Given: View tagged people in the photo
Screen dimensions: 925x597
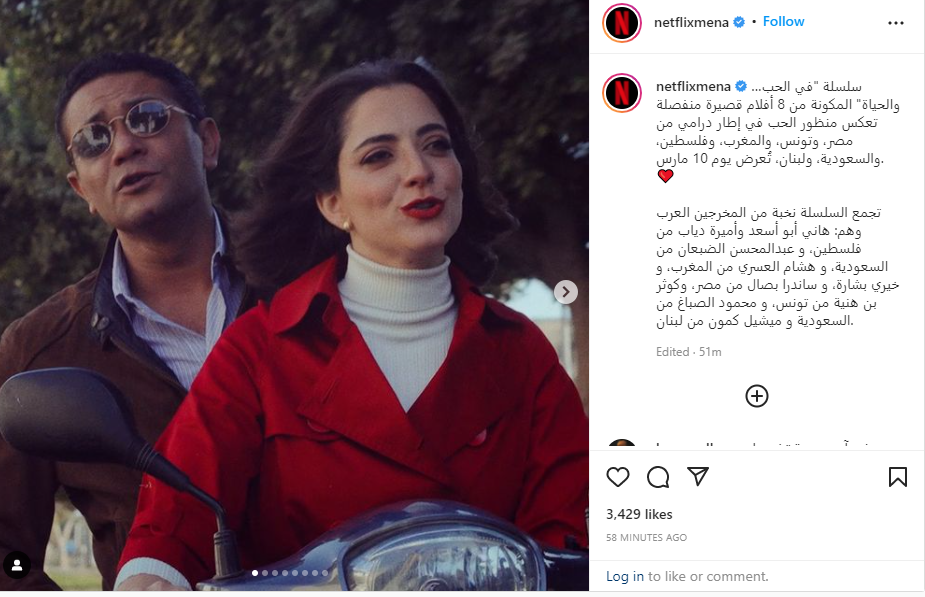Looking at the screenshot, I should [x=17, y=565].
